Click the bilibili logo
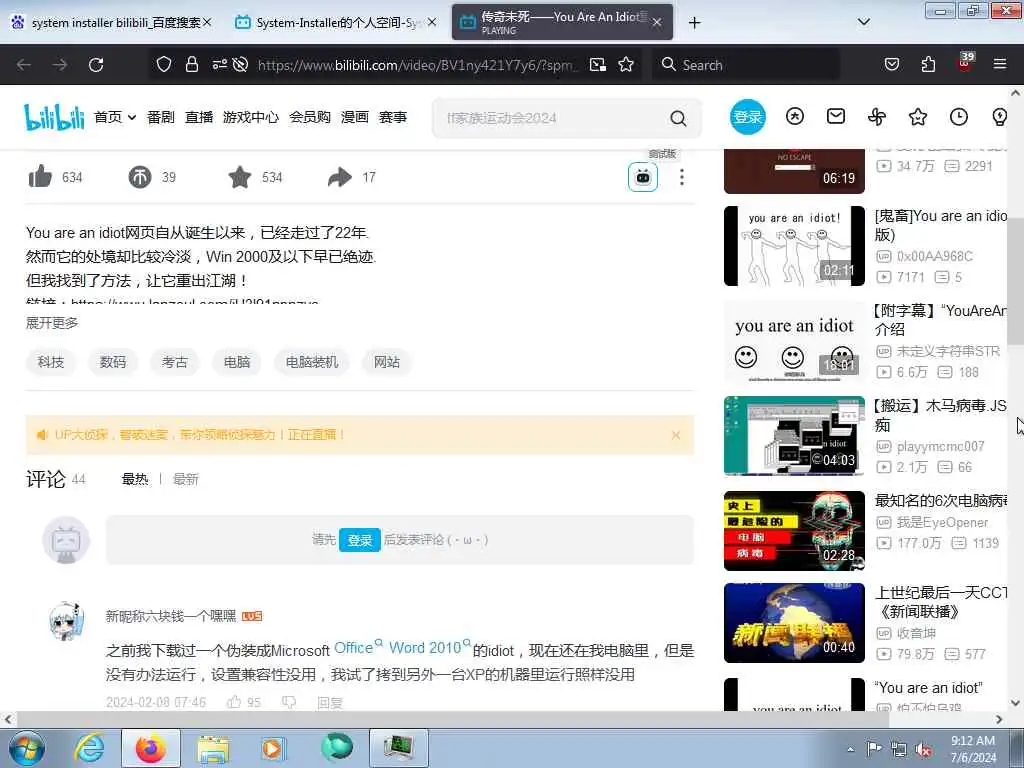 pyautogui.click(x=54, y=117)
